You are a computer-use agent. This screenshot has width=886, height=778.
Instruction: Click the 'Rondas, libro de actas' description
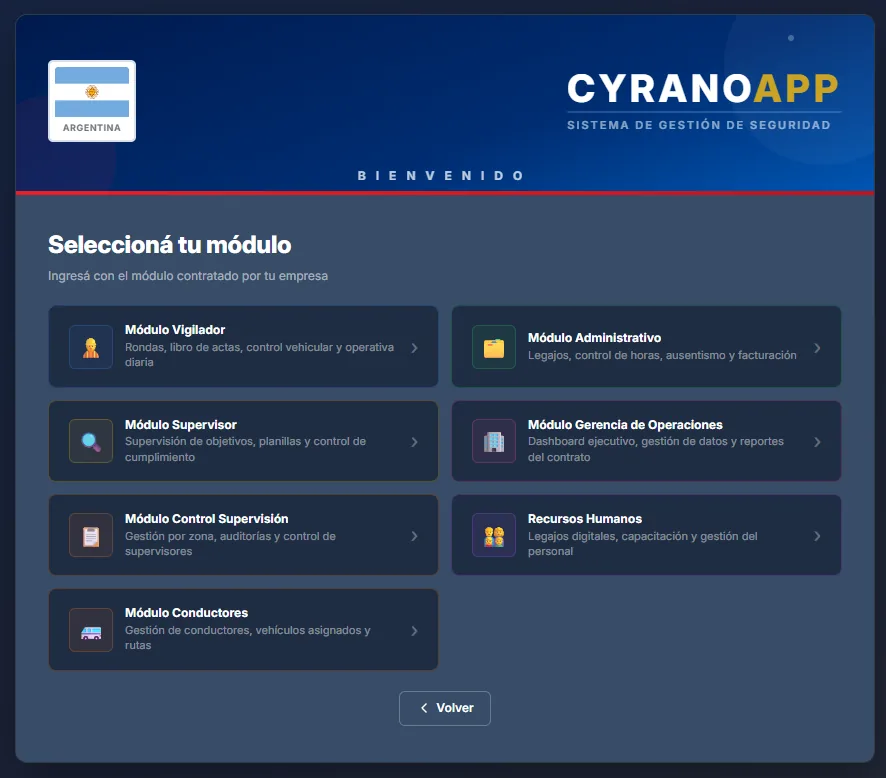(x=259, y=355)
